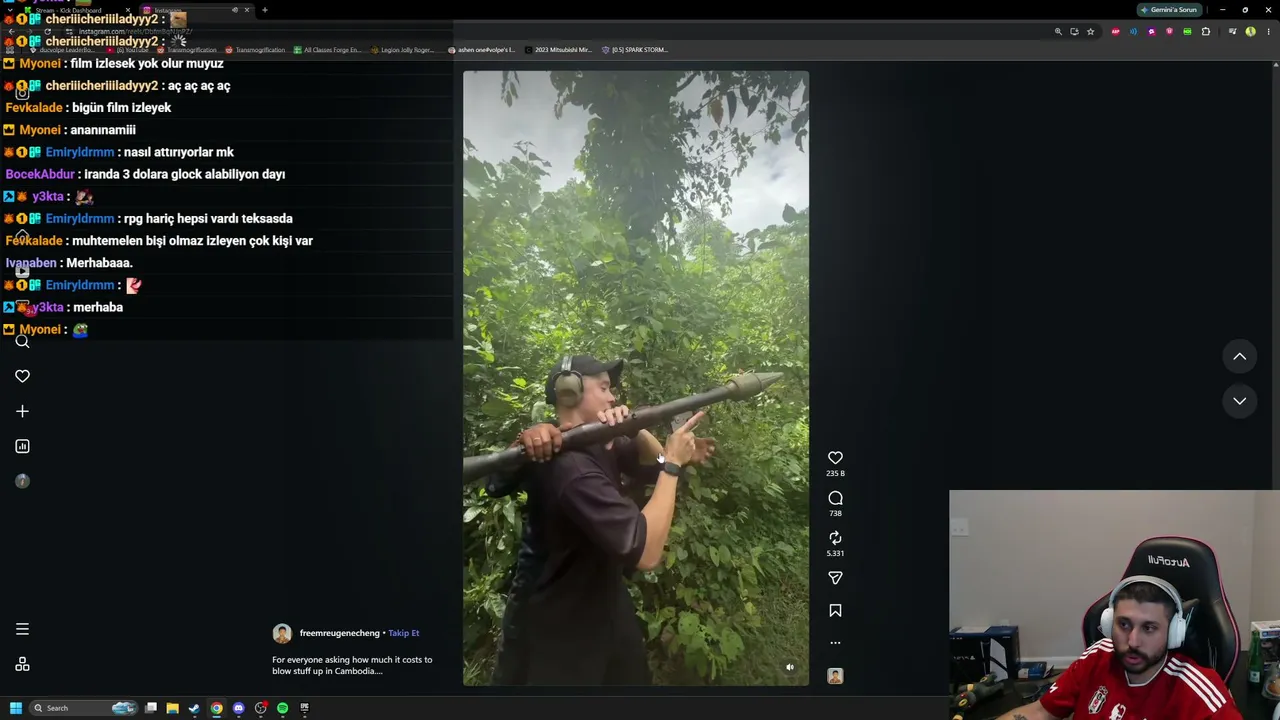Open the Instagram More hamburger menu
Screen dimensions: 1280x720
click(x=22, y=629)
